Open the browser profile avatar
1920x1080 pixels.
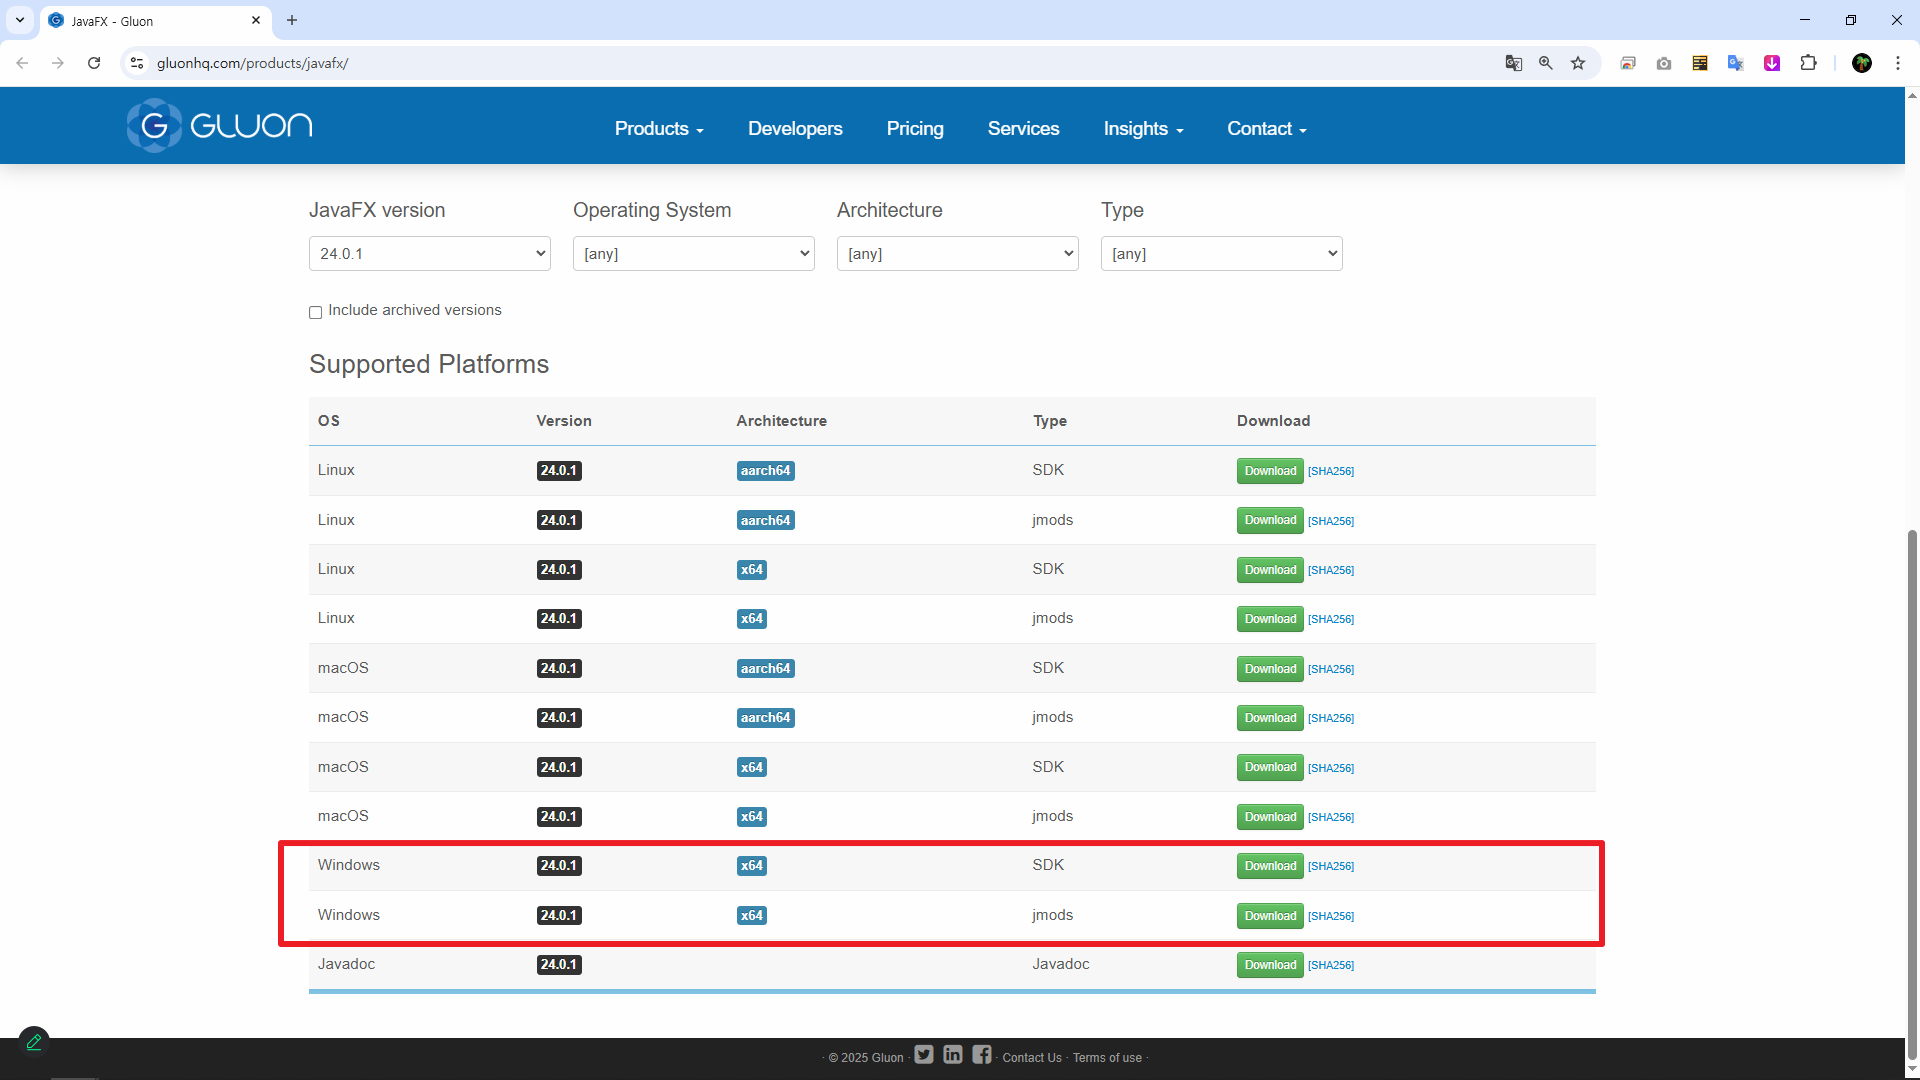tap(1862, 63)
